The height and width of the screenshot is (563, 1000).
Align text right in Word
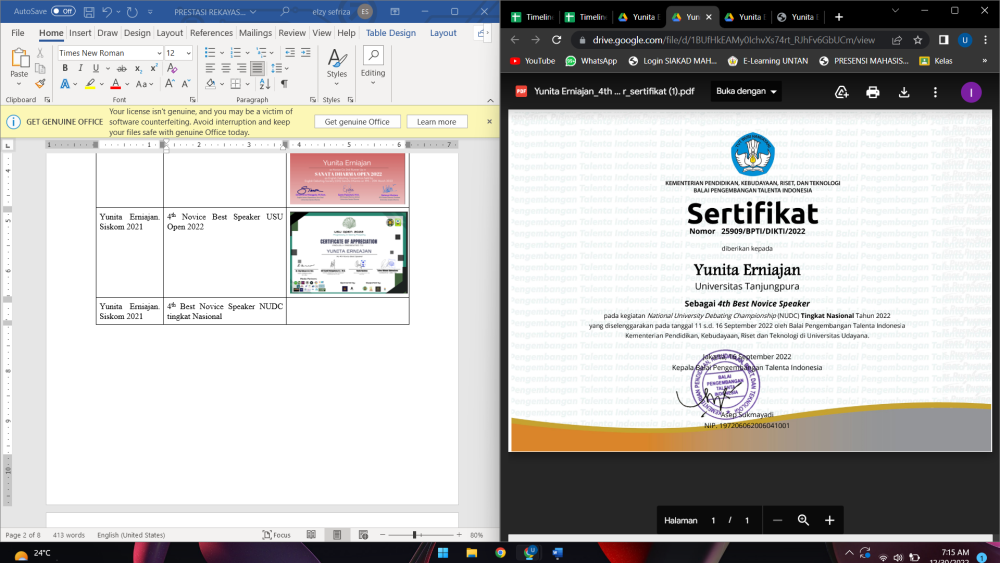click(241, 68)
